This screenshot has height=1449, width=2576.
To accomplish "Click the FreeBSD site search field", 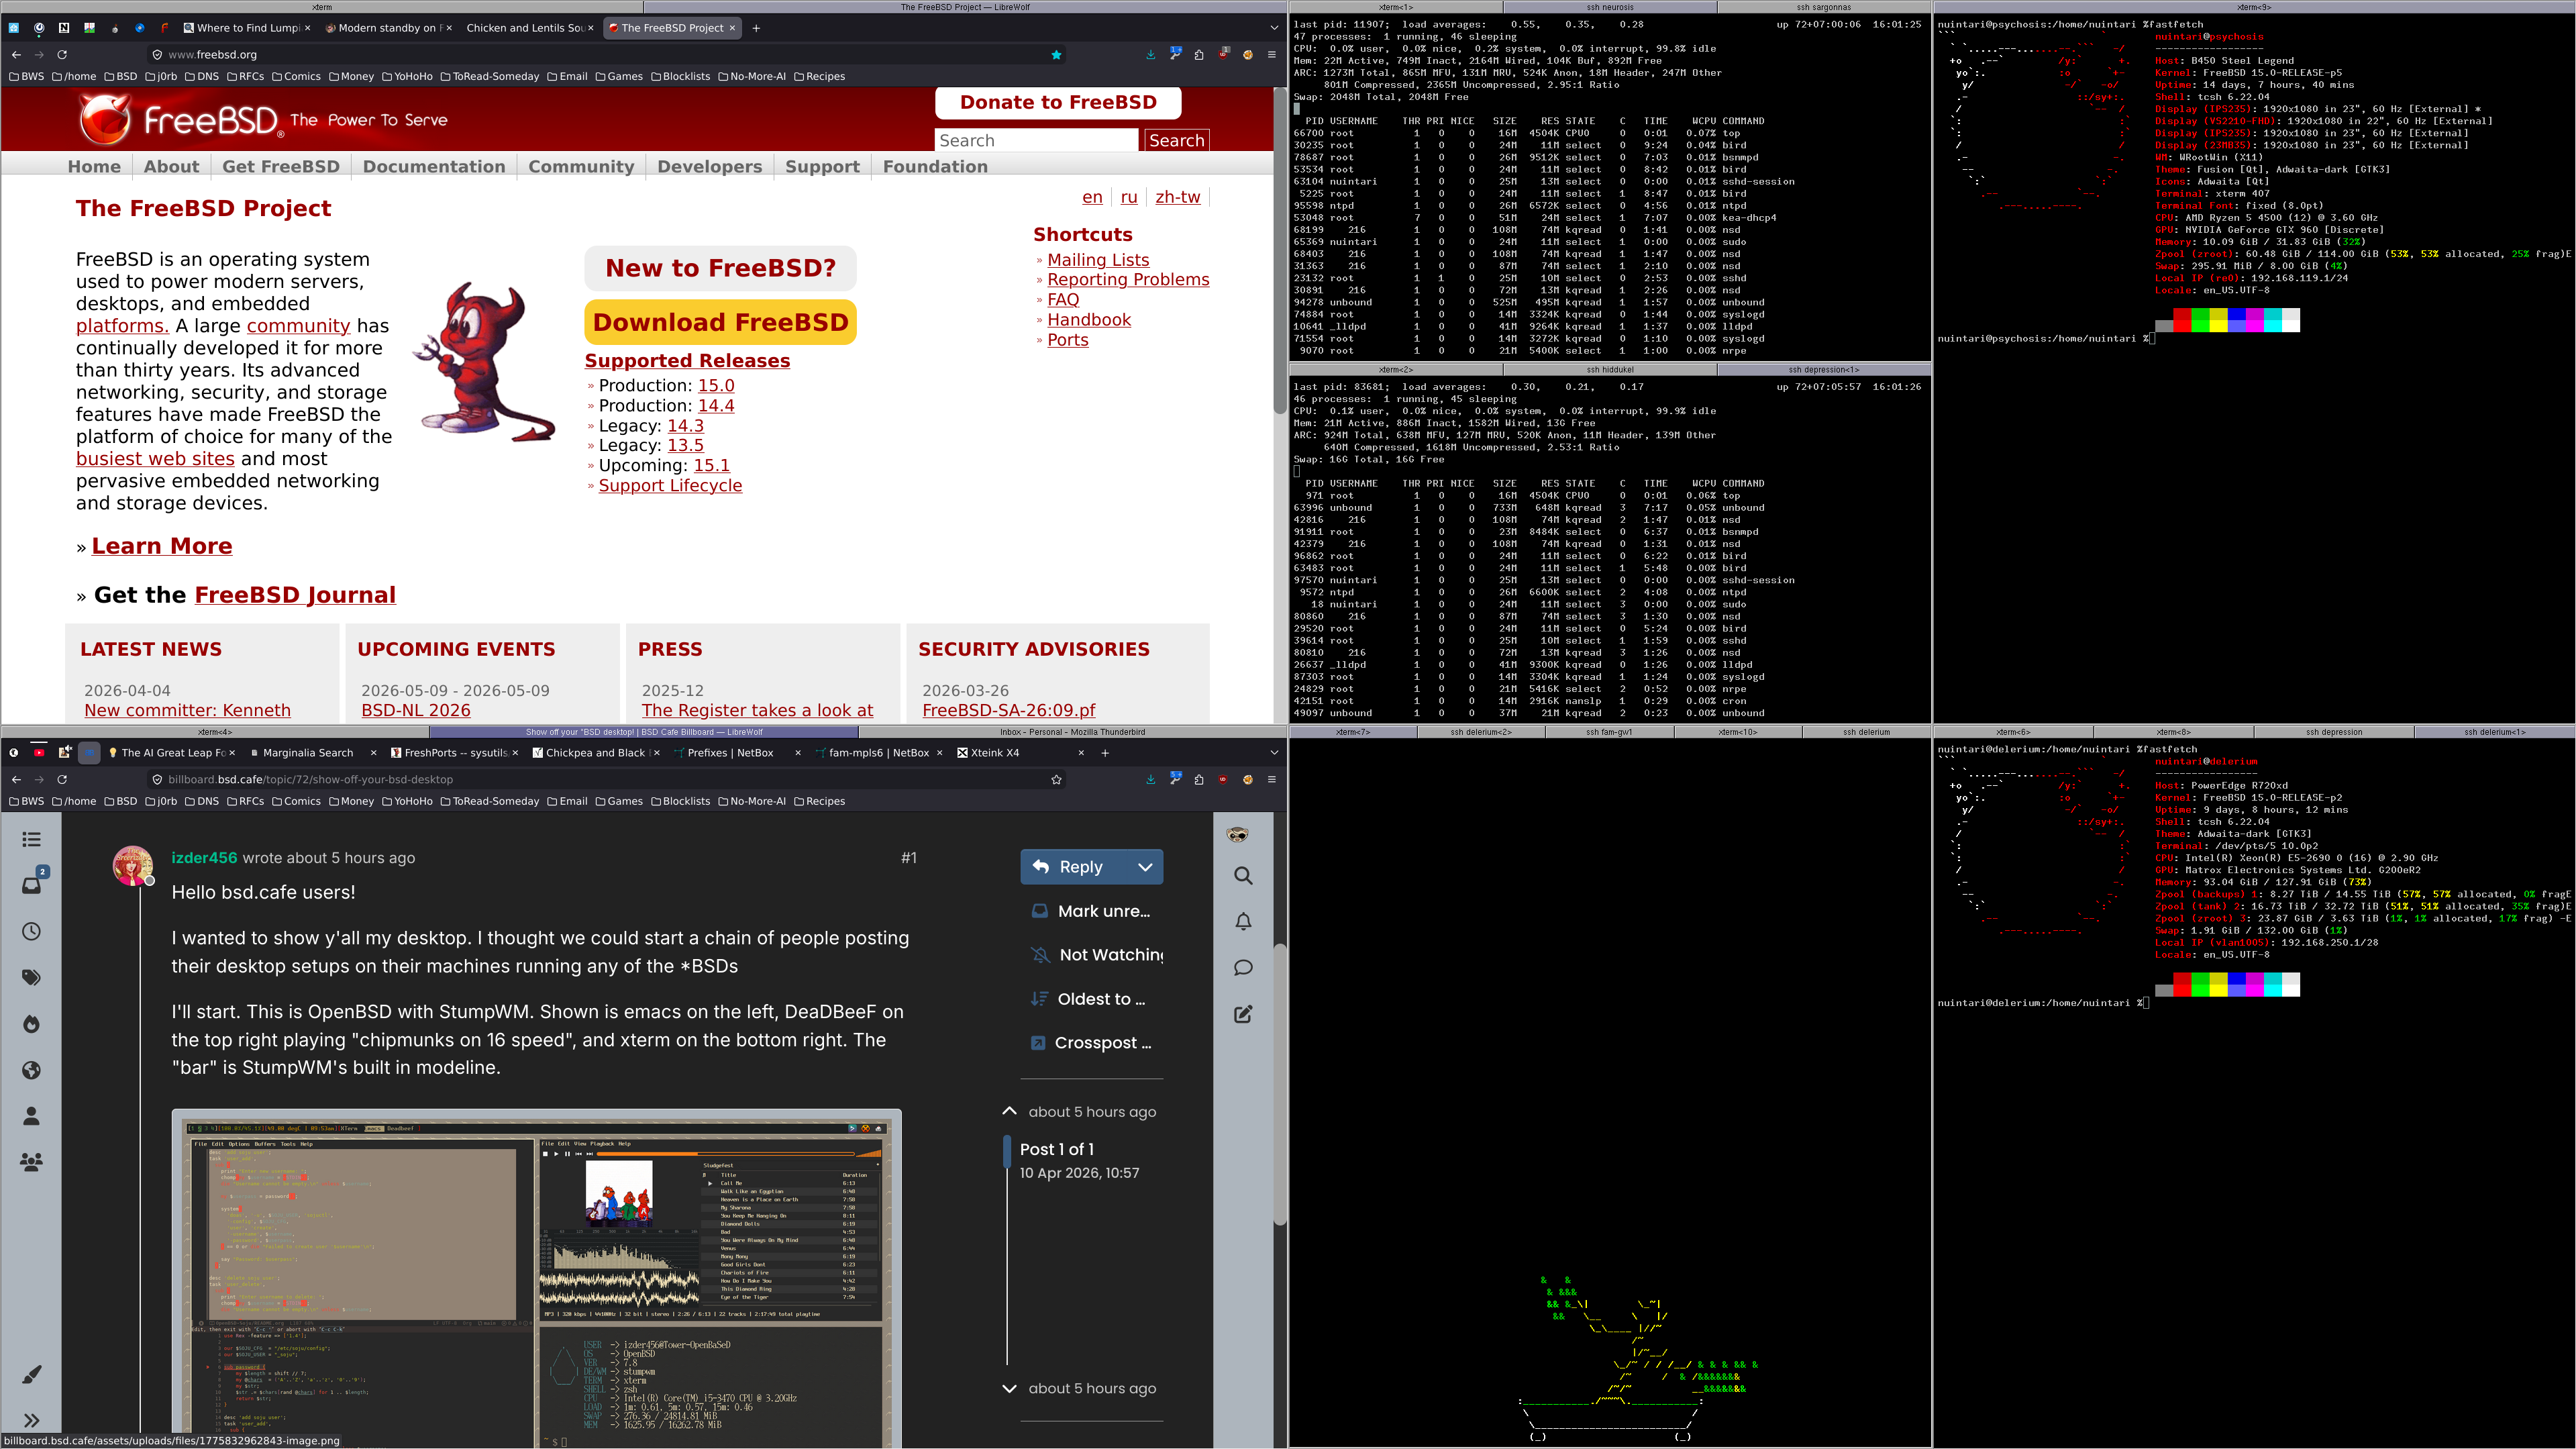I will [1036, 141].
